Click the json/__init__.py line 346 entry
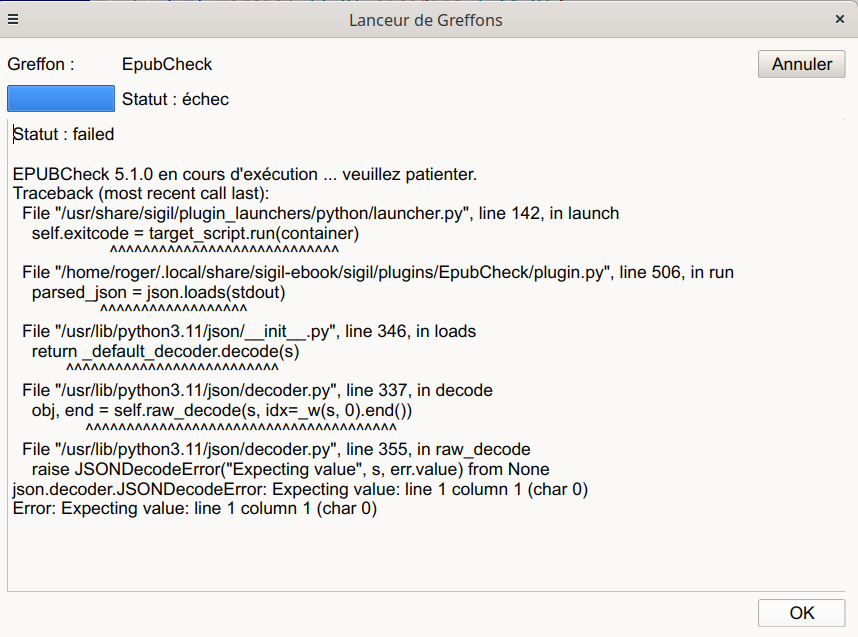The height and width of the screenshot is (637, 858). point(248,331)
